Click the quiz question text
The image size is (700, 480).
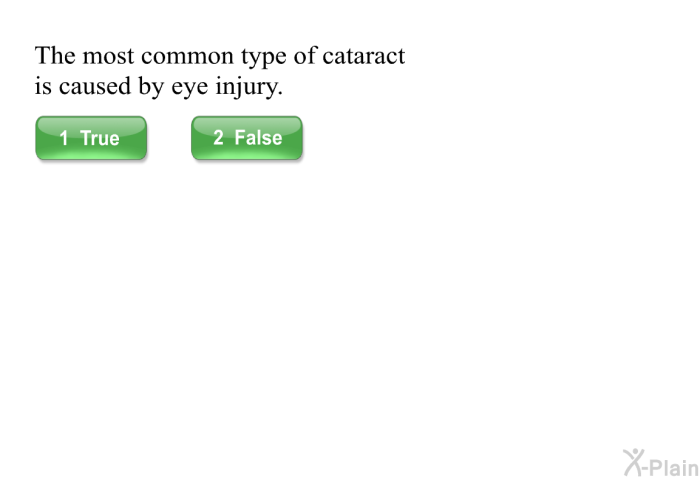[x=220, y=71]
